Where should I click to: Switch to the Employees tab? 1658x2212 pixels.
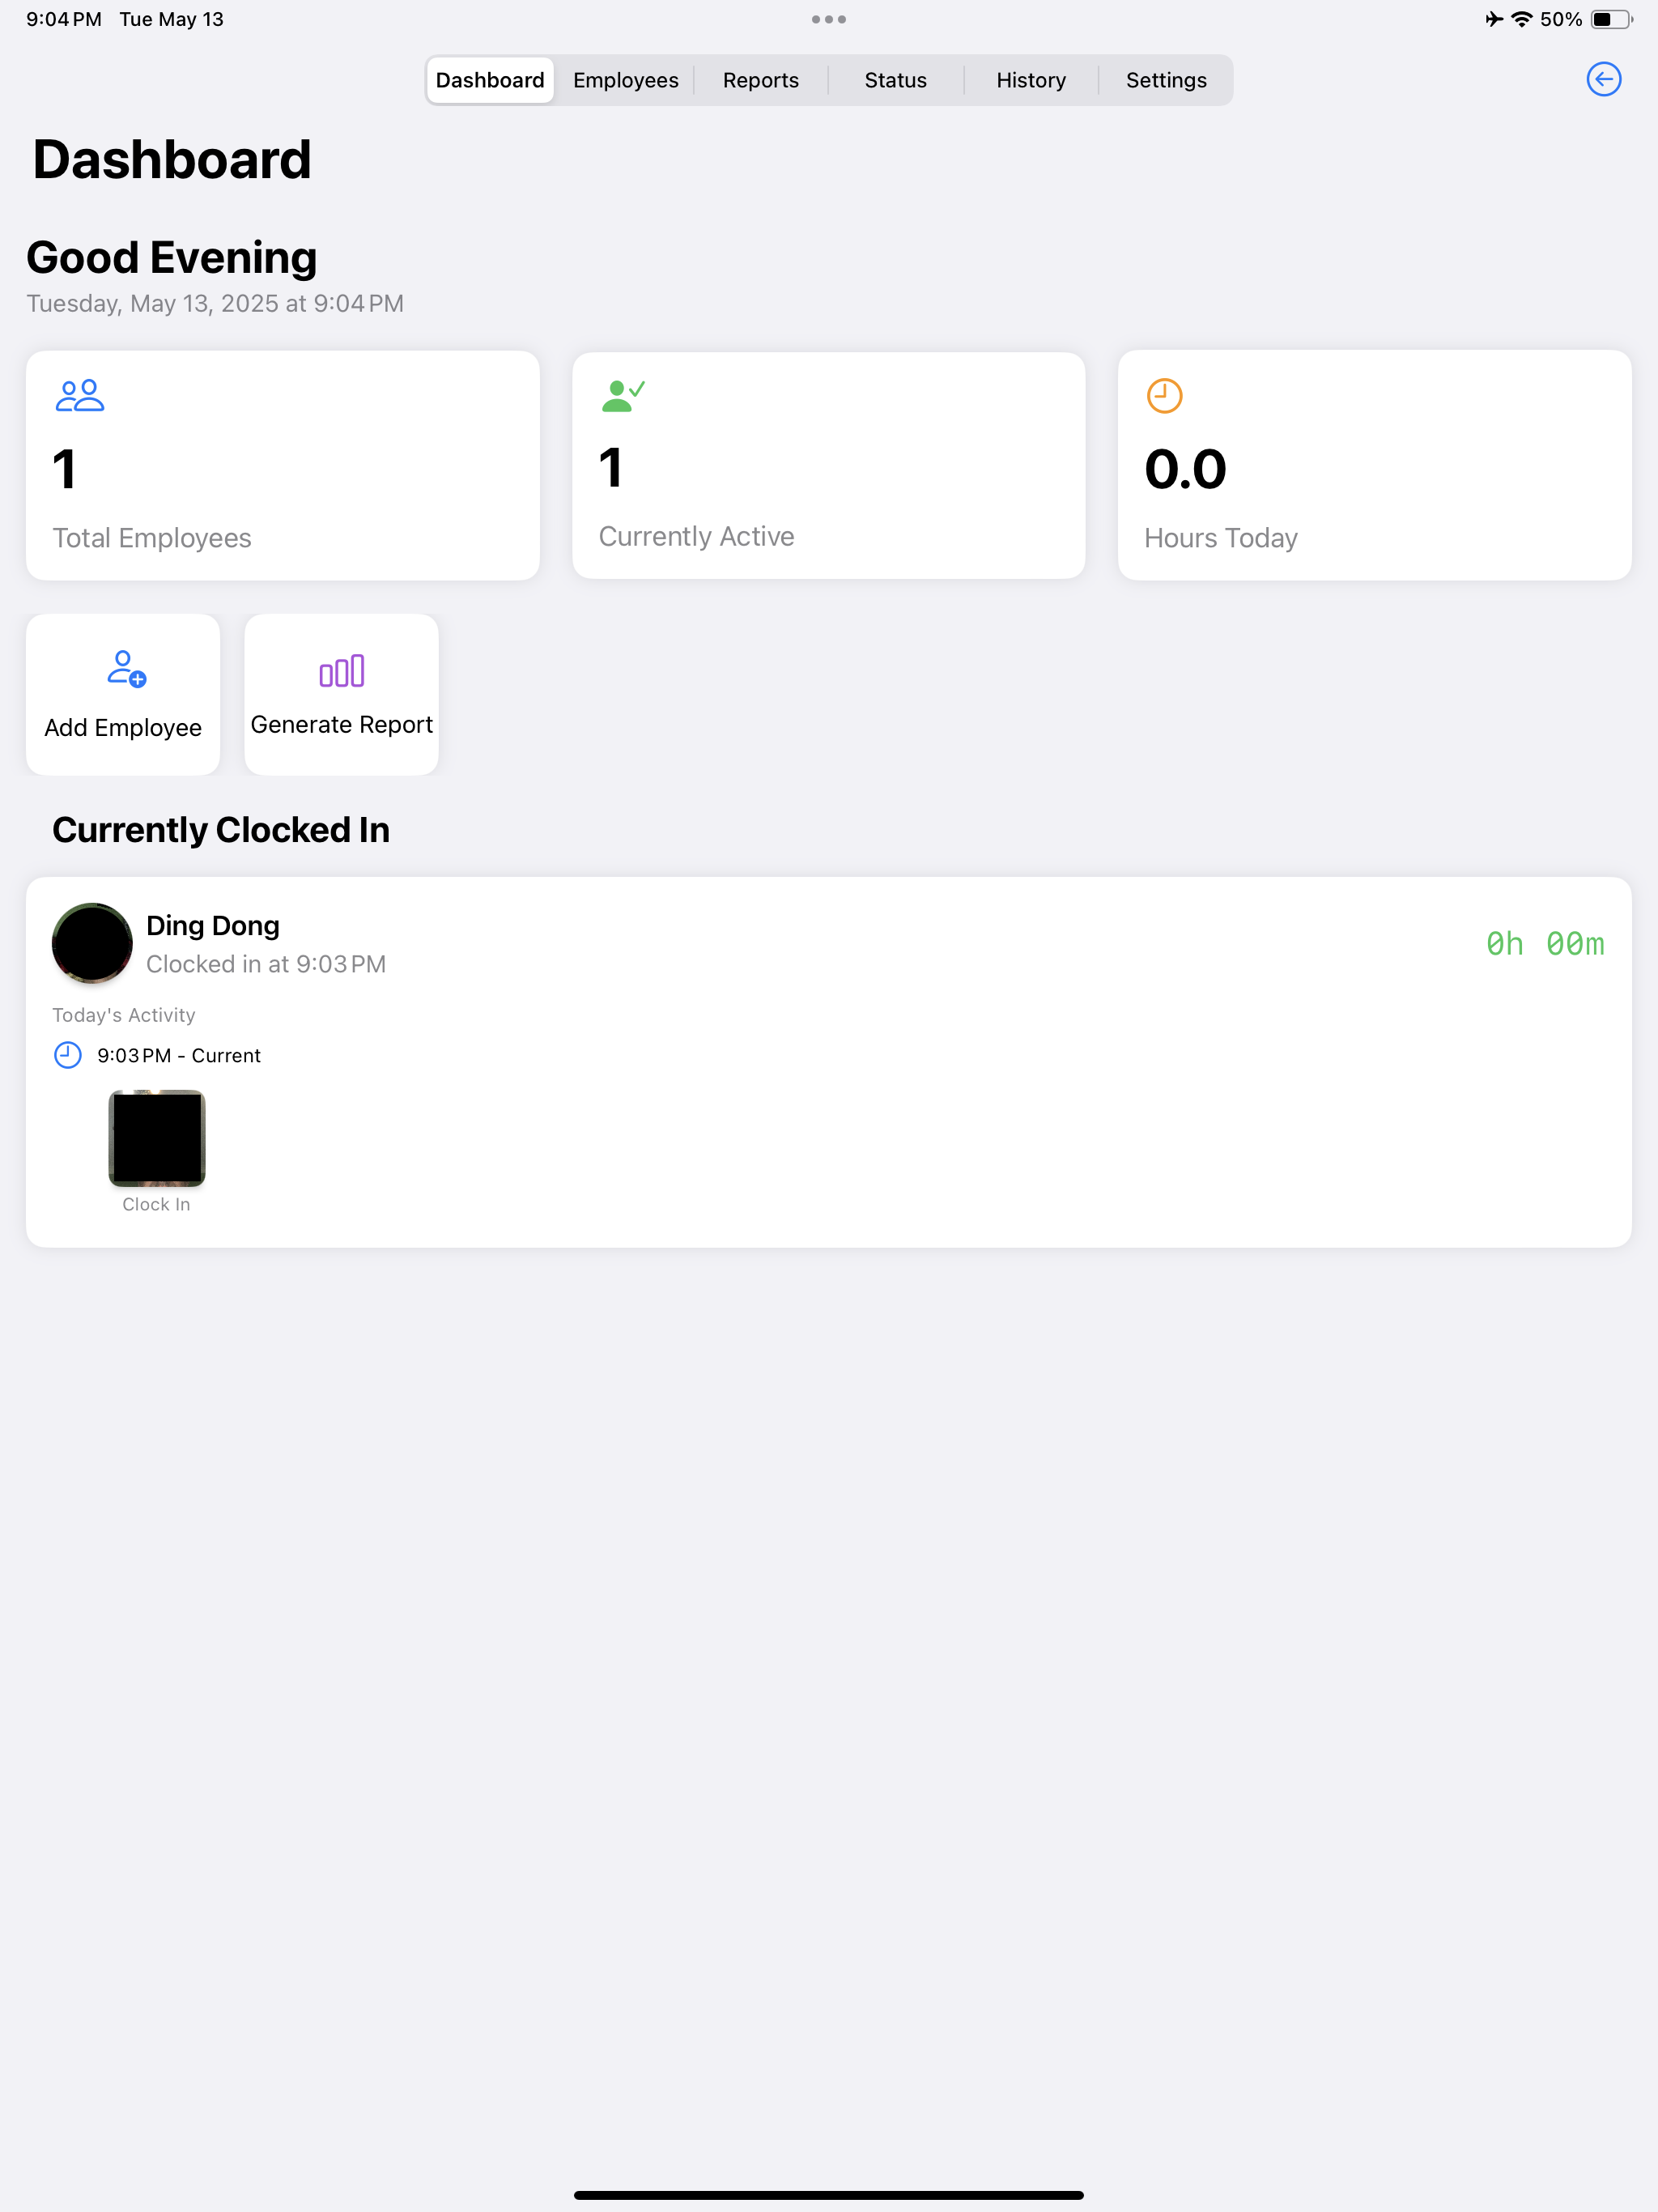coord(625,80)
